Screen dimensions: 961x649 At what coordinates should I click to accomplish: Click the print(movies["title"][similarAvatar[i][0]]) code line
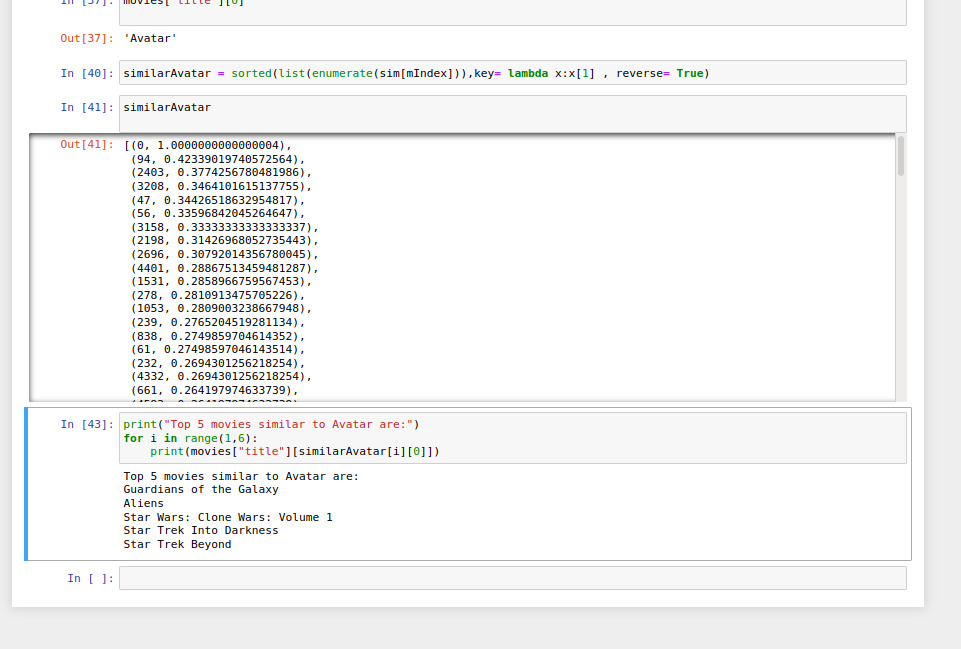(295, 452)
